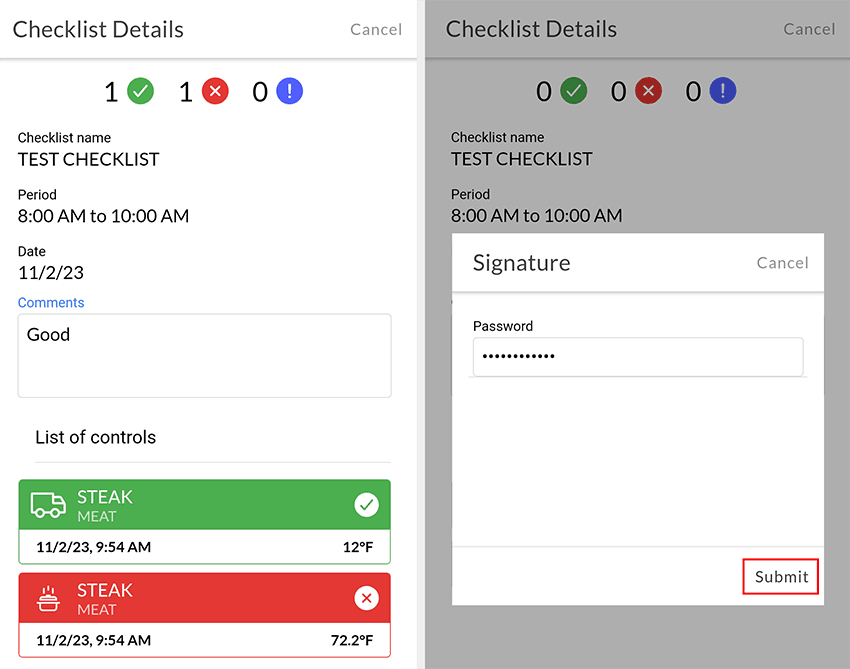Submit the signature password
850x669 pixels.
(x=781, y=576)
